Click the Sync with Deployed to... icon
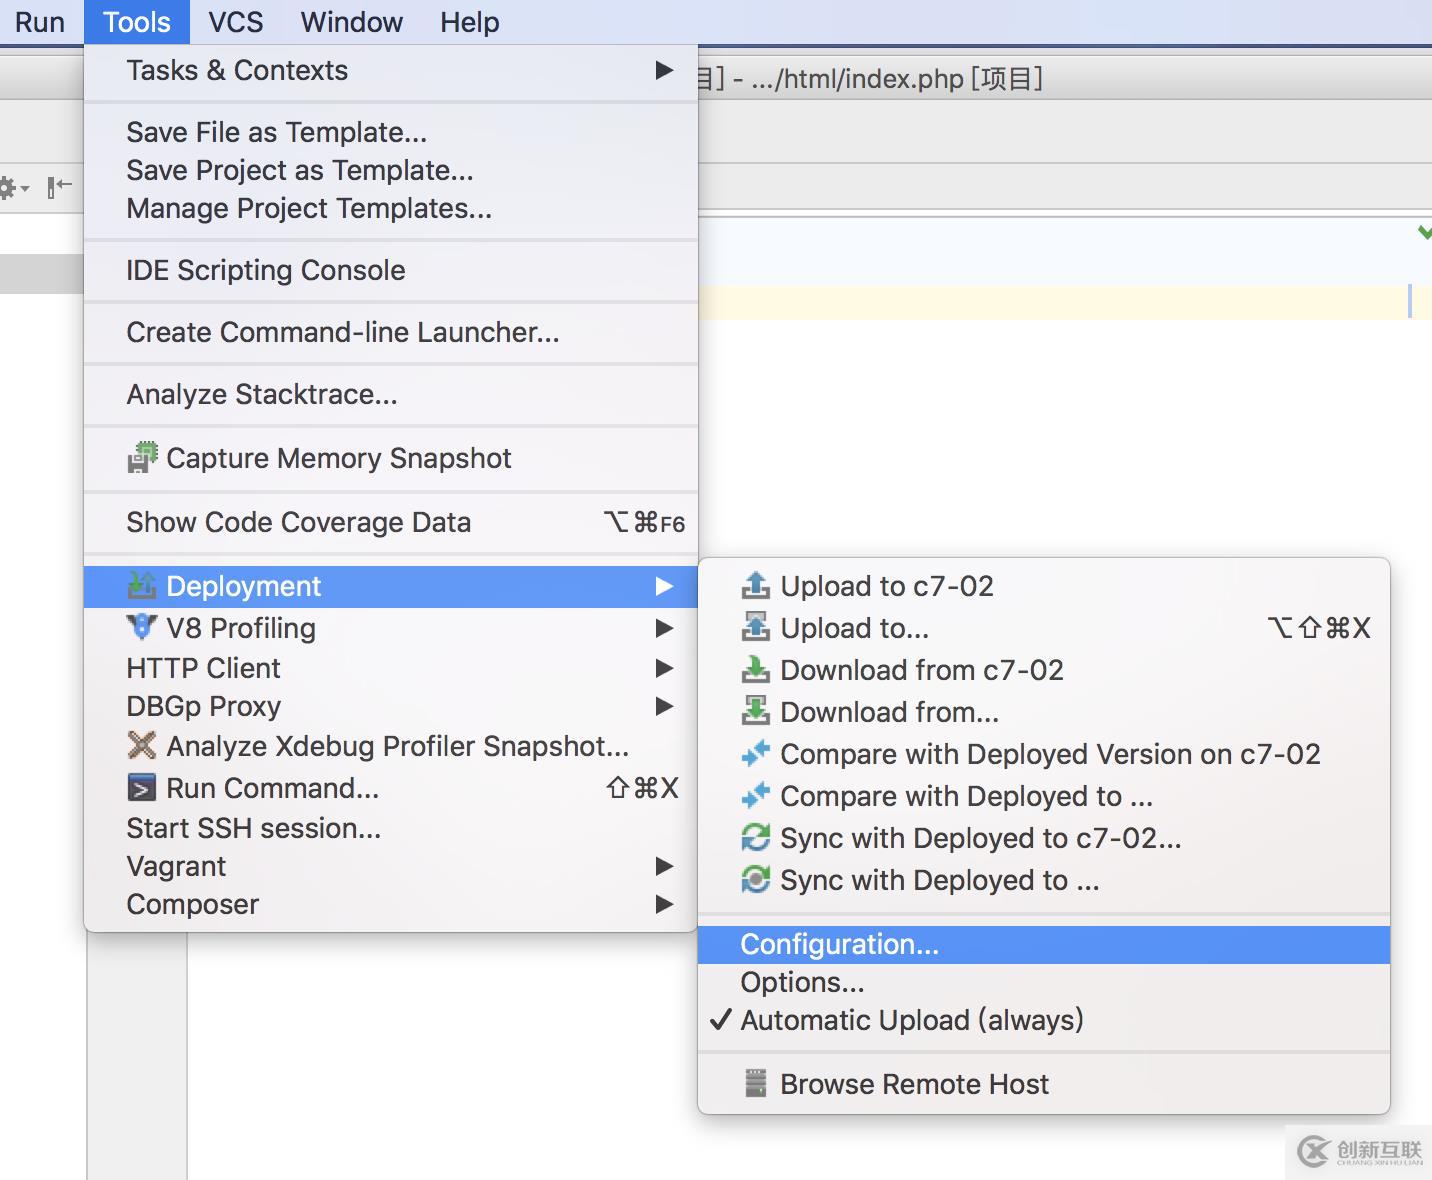Viewport: 1432px width, 1180px height. point(756,879)
